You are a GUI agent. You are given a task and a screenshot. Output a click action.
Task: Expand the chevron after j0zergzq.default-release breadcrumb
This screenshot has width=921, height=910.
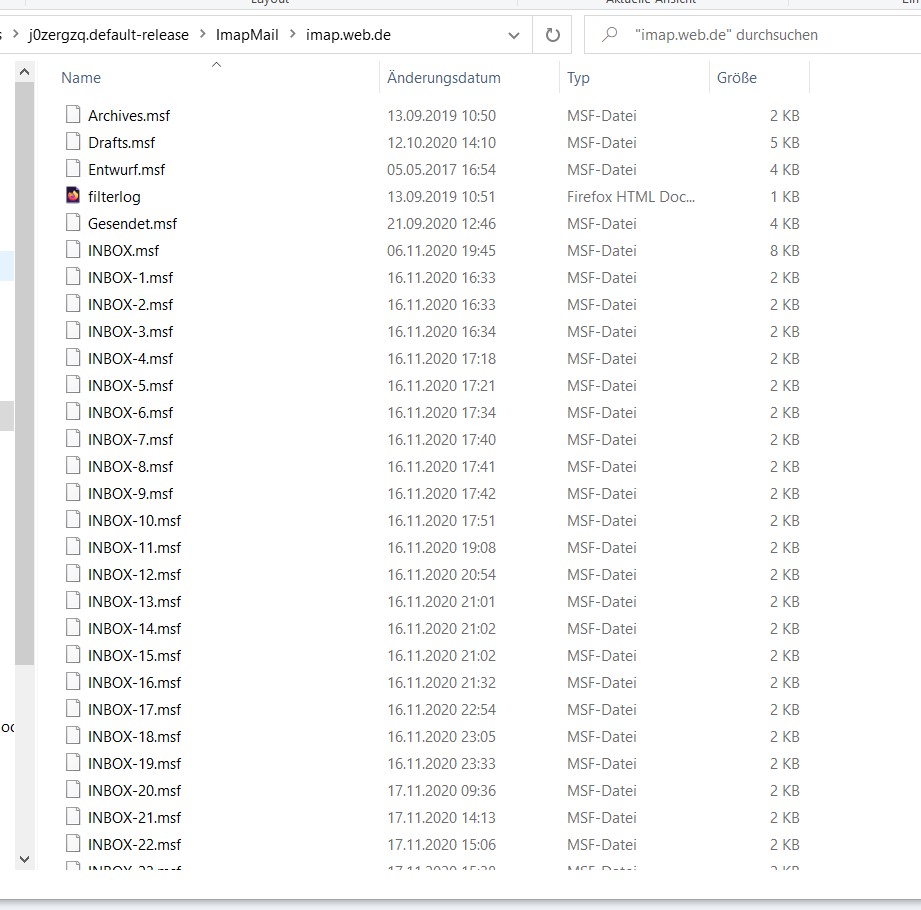[202, 35]
